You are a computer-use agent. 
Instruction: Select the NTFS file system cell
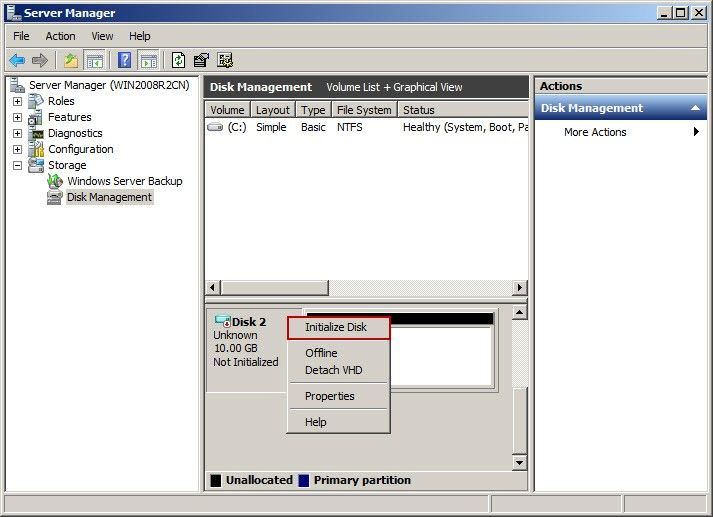[x=350, y=127]
